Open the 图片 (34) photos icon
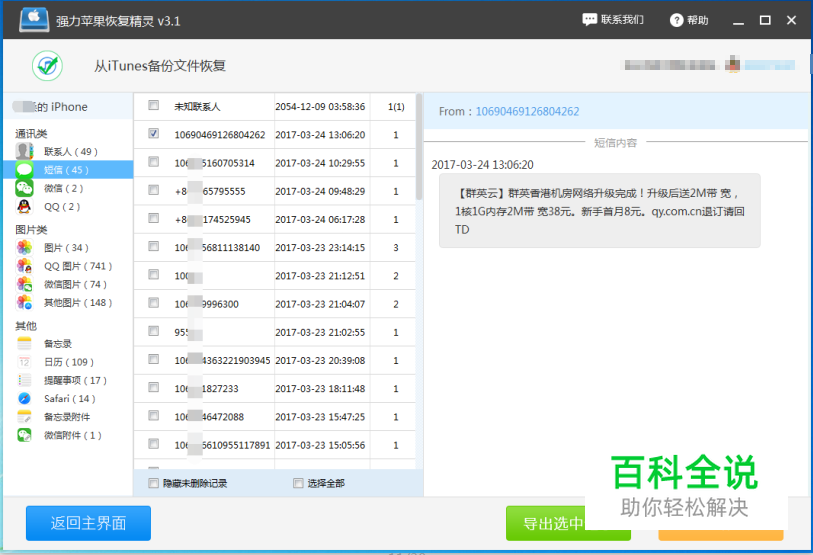 pyautogui.click(x=24, y=247)
